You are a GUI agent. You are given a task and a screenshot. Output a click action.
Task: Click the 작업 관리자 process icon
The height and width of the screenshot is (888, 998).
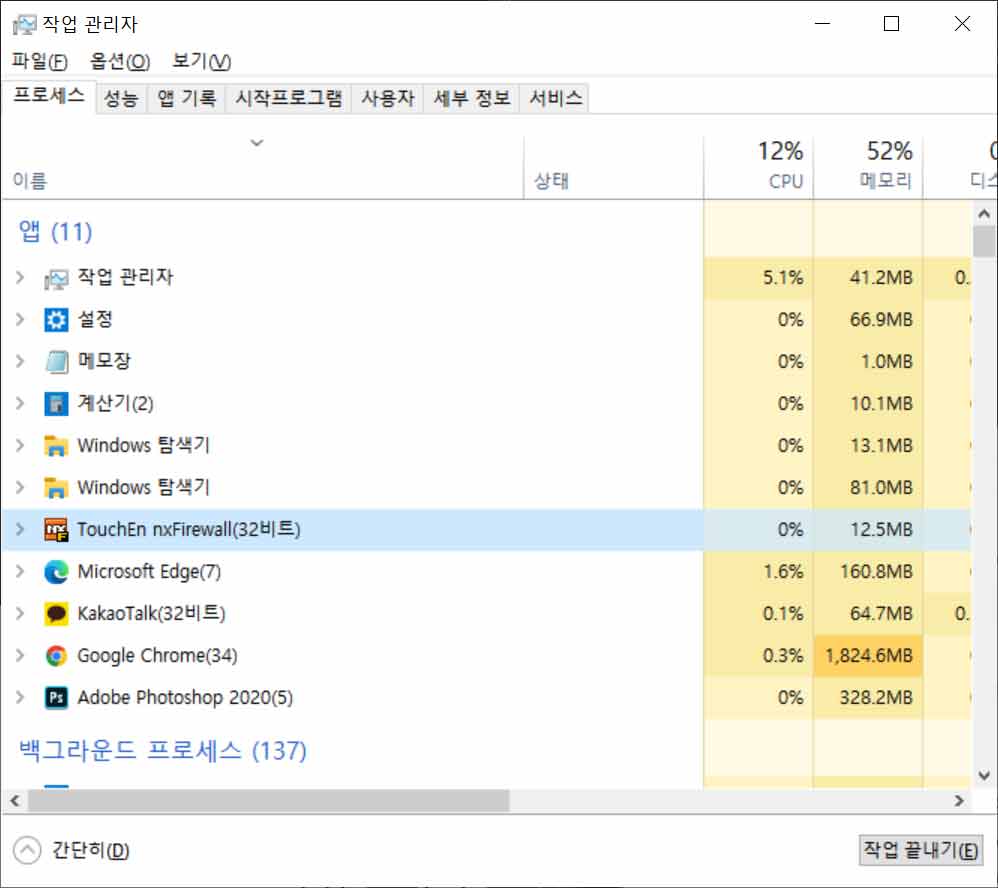[x=56, y=278]
